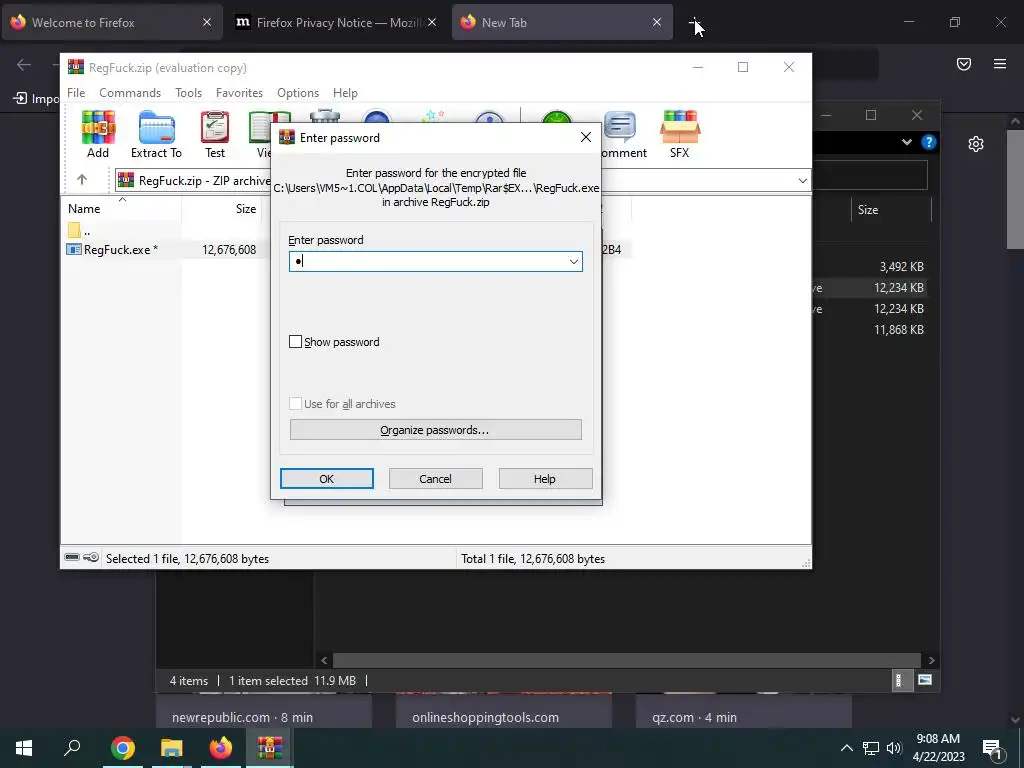1024x768 pixels.
Task: Click the blue help icon in Explorer window
Action: 928,142
